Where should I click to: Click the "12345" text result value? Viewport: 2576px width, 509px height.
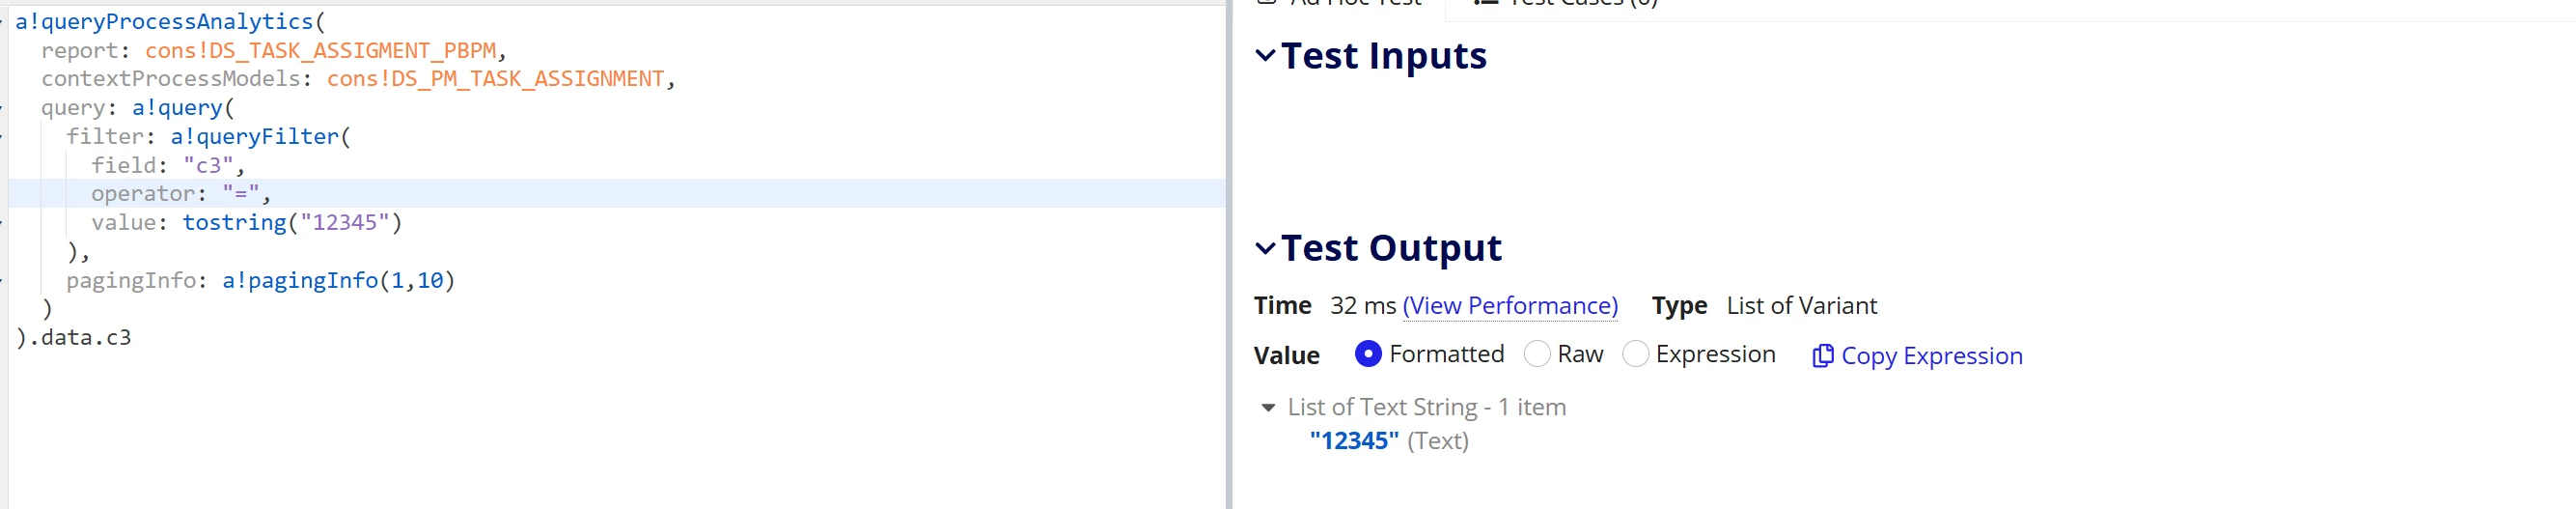(x=1354, y=441)
